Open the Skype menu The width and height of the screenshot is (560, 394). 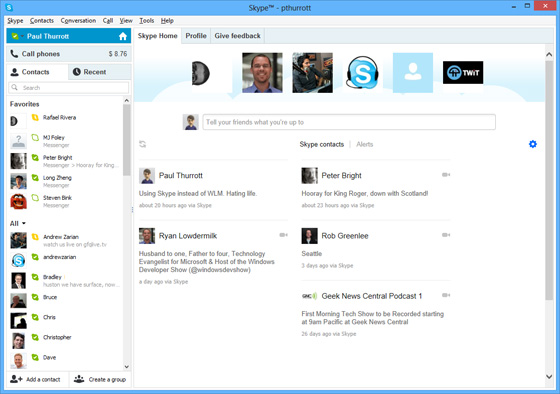coord(15,21)
